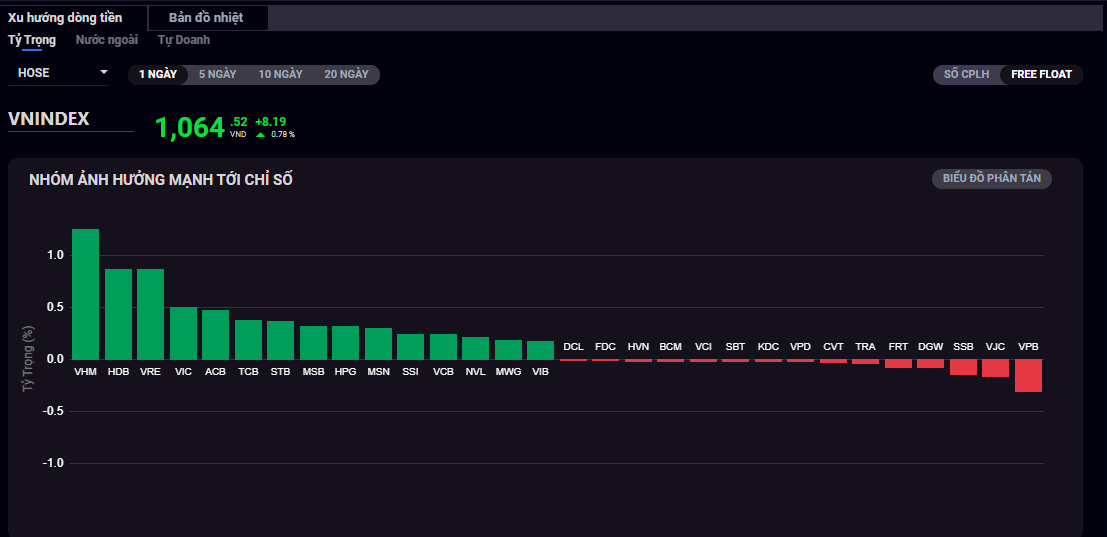Select the 1 NGÀY time range

pos(158,74)
